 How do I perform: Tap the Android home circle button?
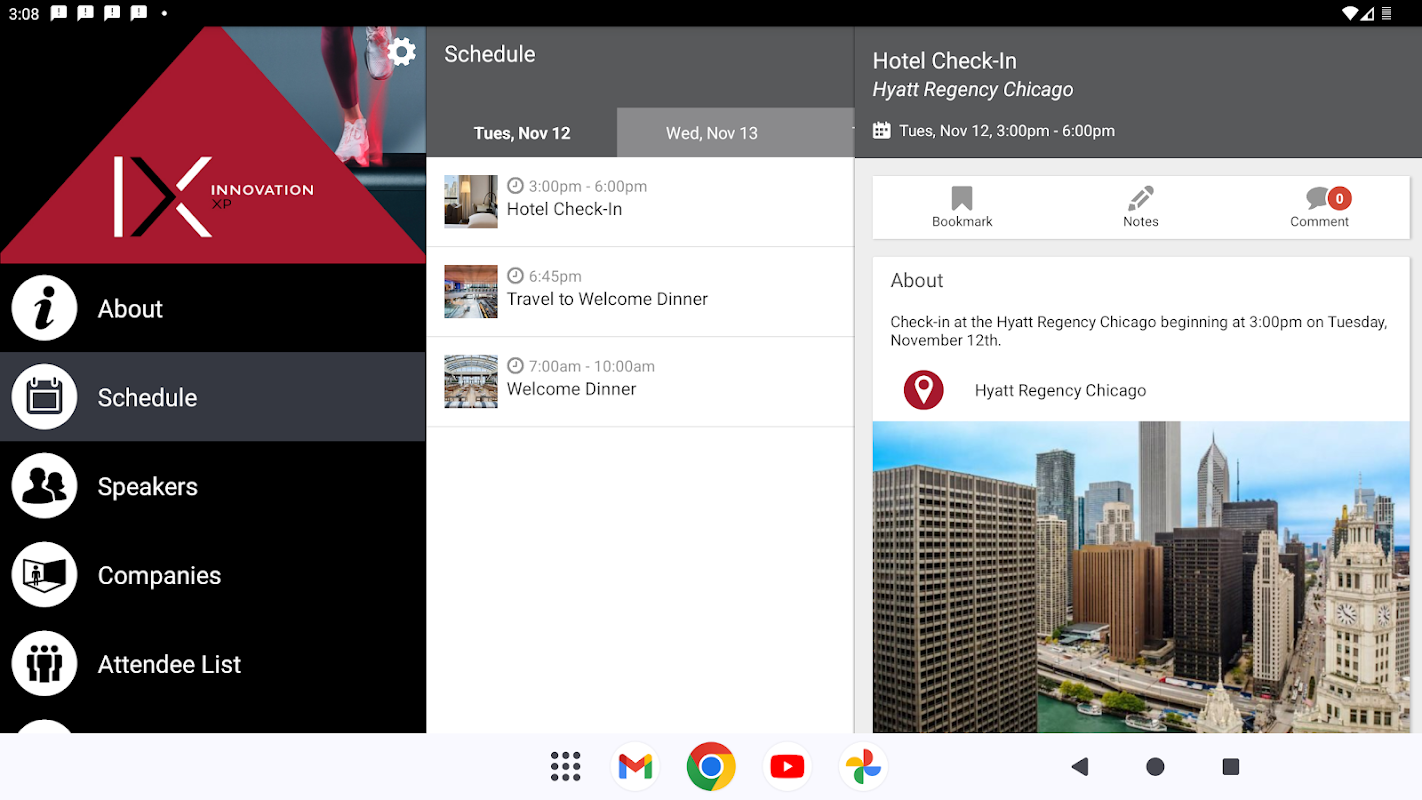(x=1155, y=767)
